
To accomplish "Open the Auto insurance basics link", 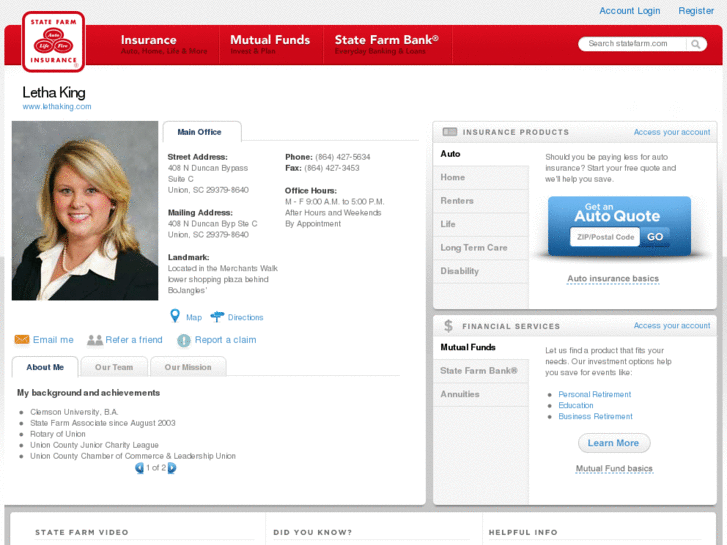I will coord(613,278).
